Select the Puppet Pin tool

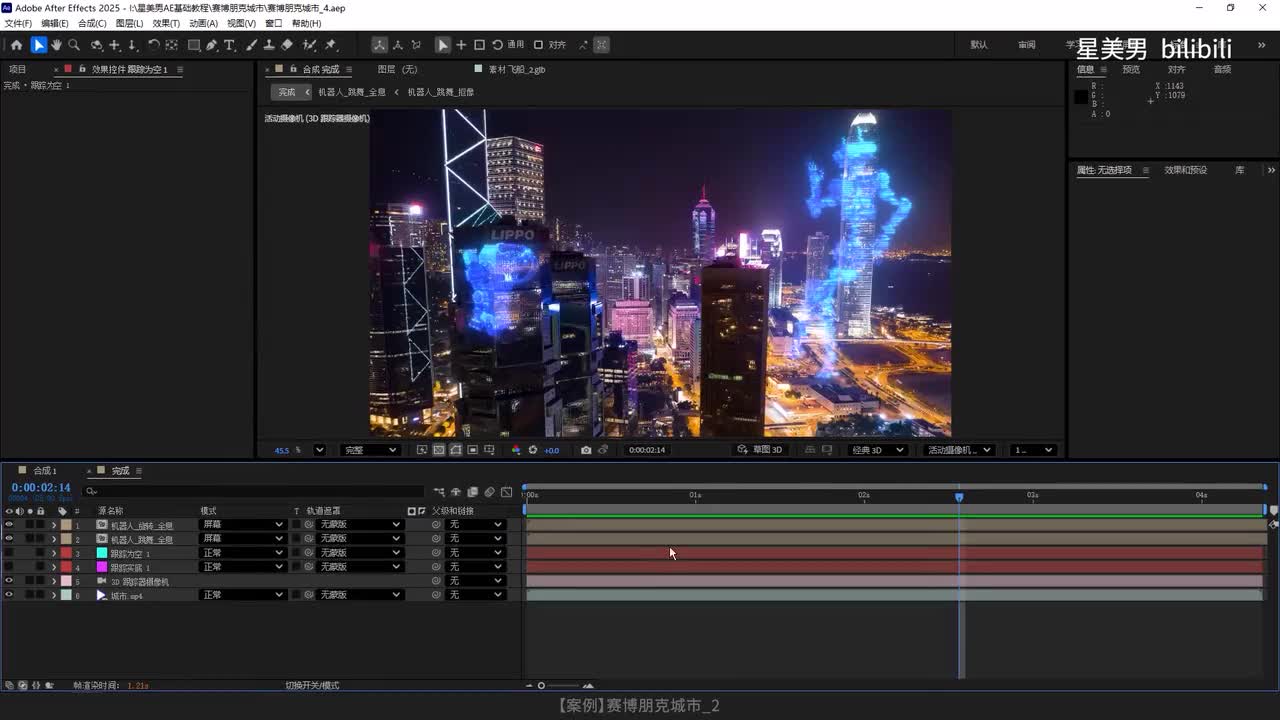point(331,45)
